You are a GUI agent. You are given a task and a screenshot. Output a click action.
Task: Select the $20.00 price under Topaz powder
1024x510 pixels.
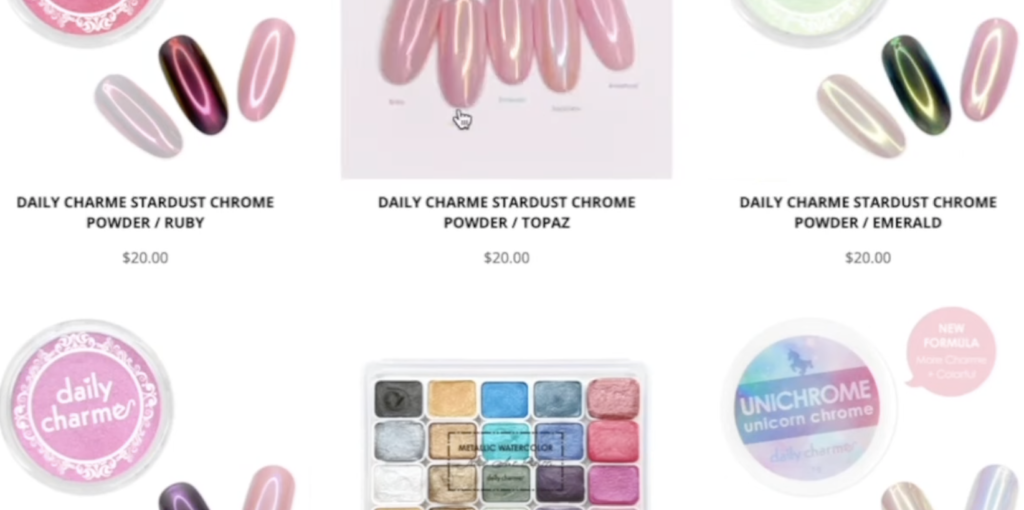[507, 258]
